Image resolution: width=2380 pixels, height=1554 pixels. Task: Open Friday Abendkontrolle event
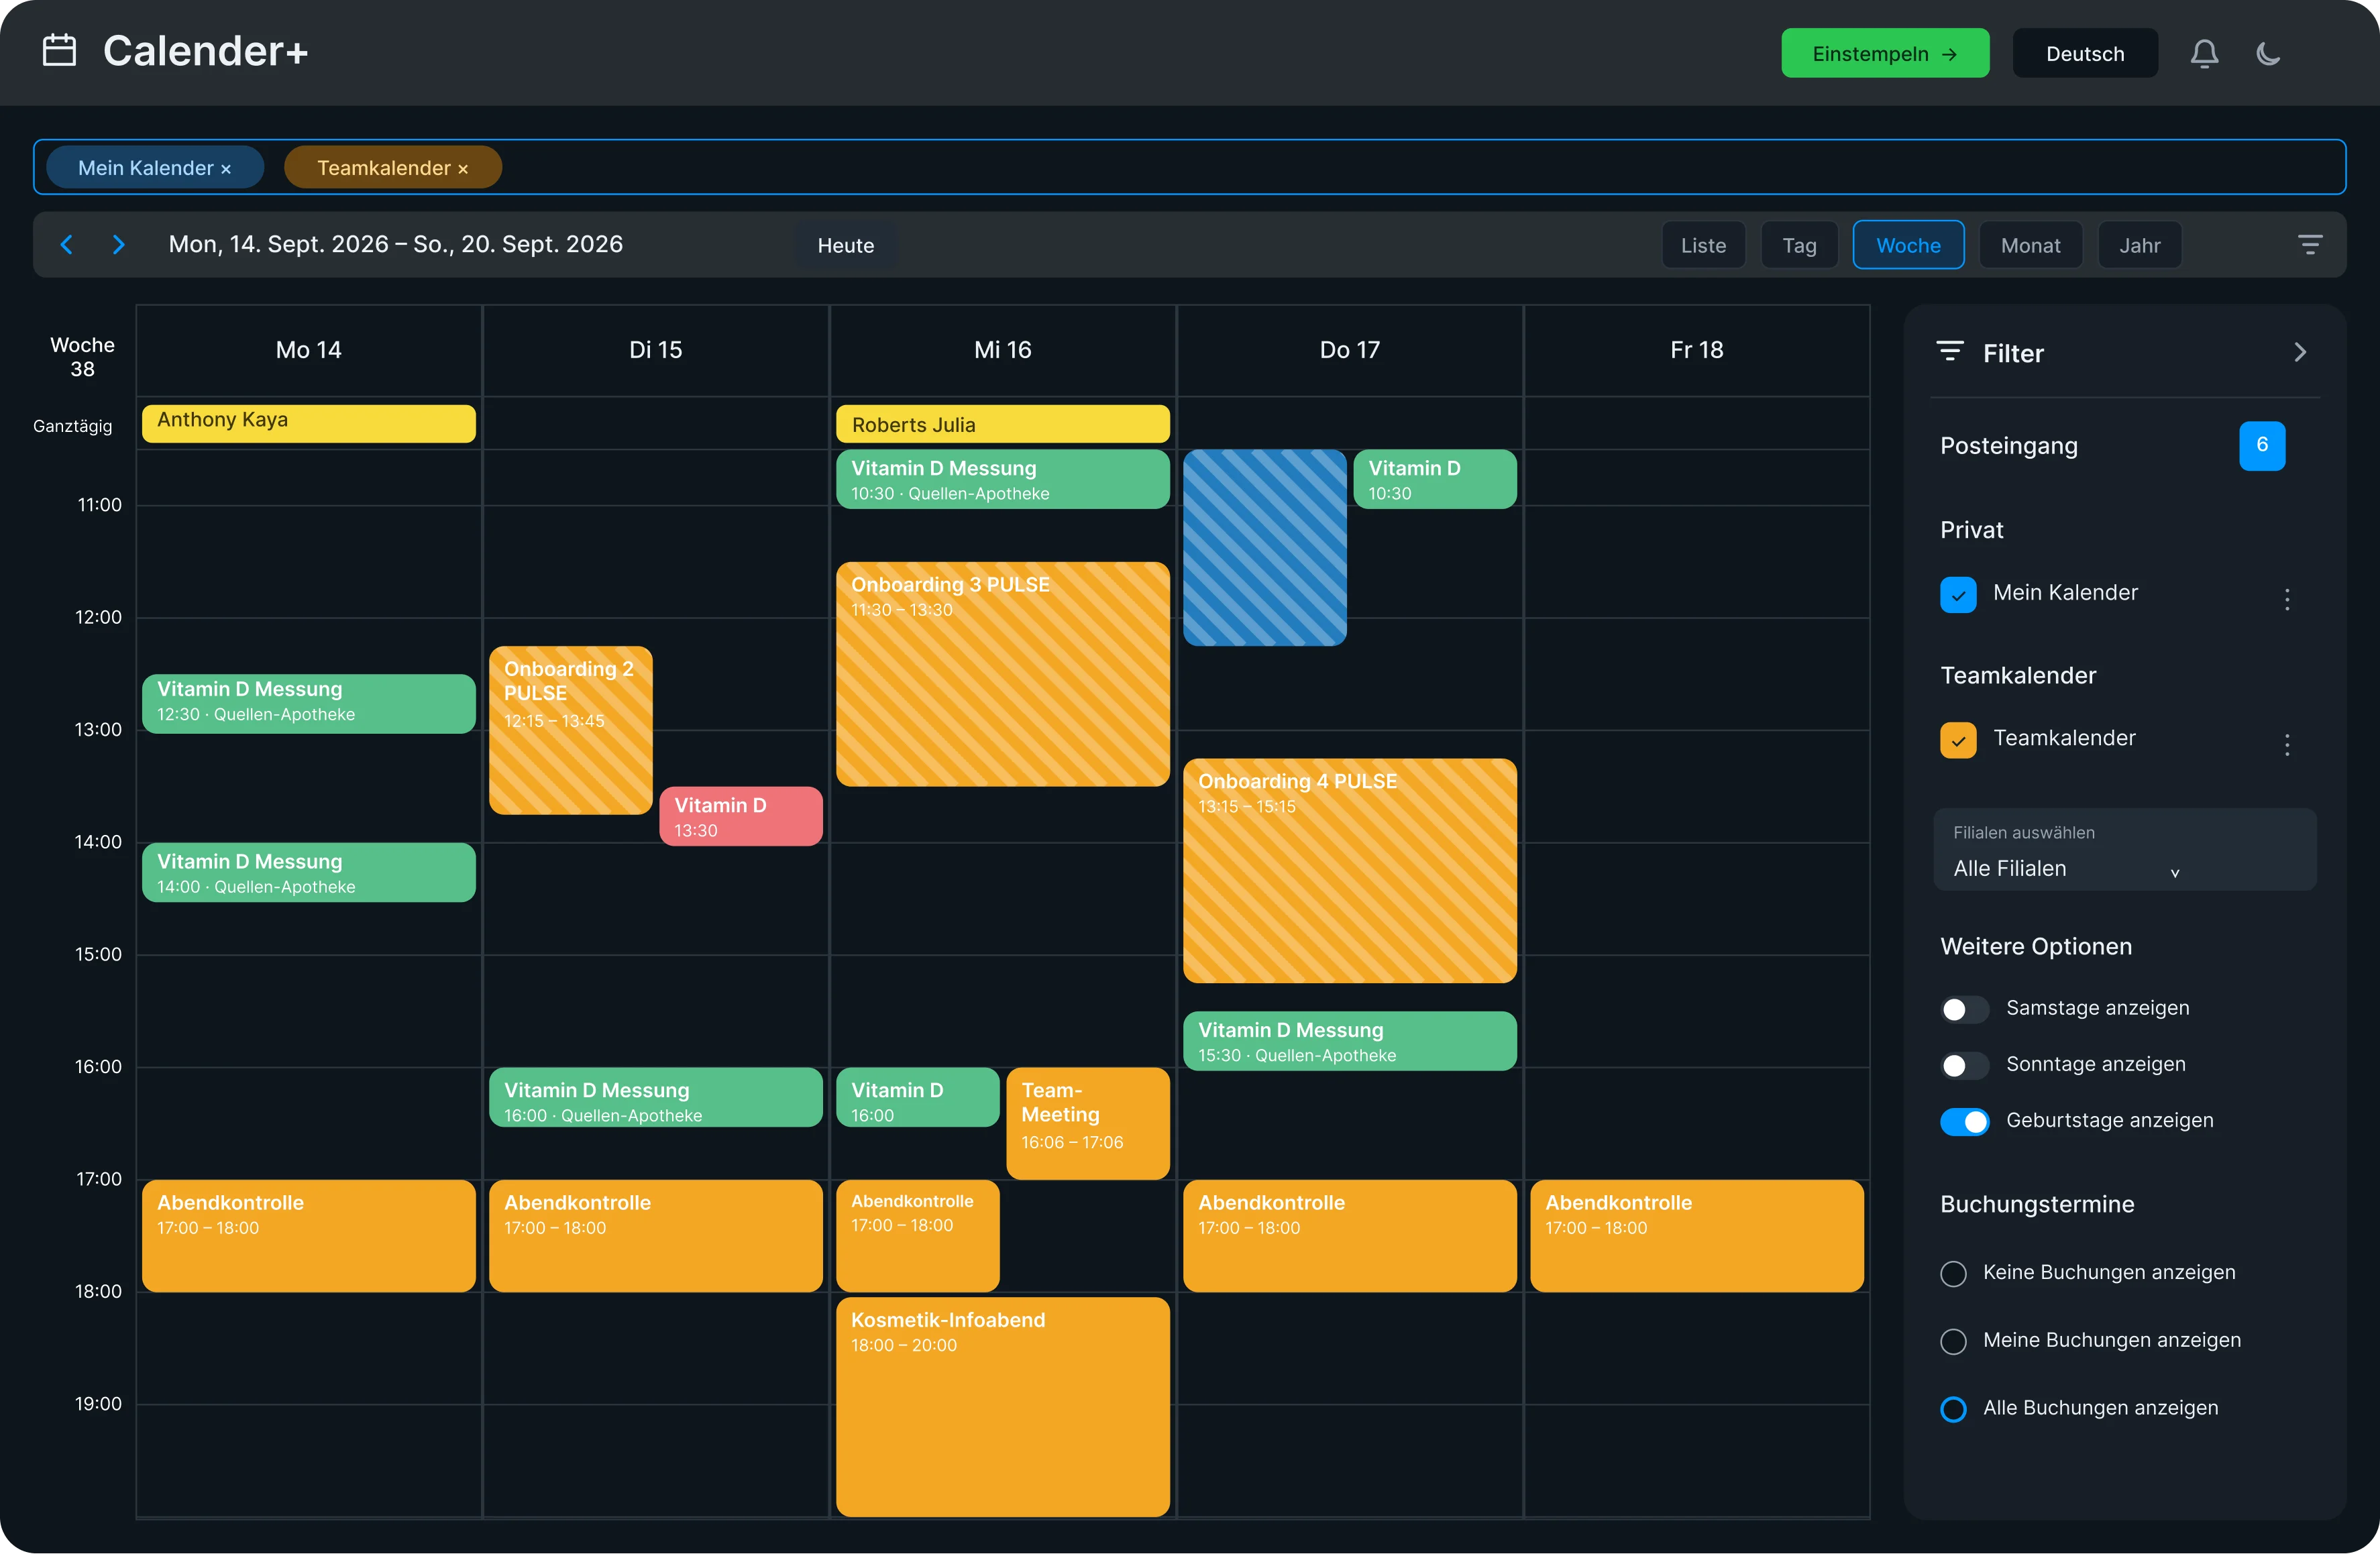coord(1696,1236)
